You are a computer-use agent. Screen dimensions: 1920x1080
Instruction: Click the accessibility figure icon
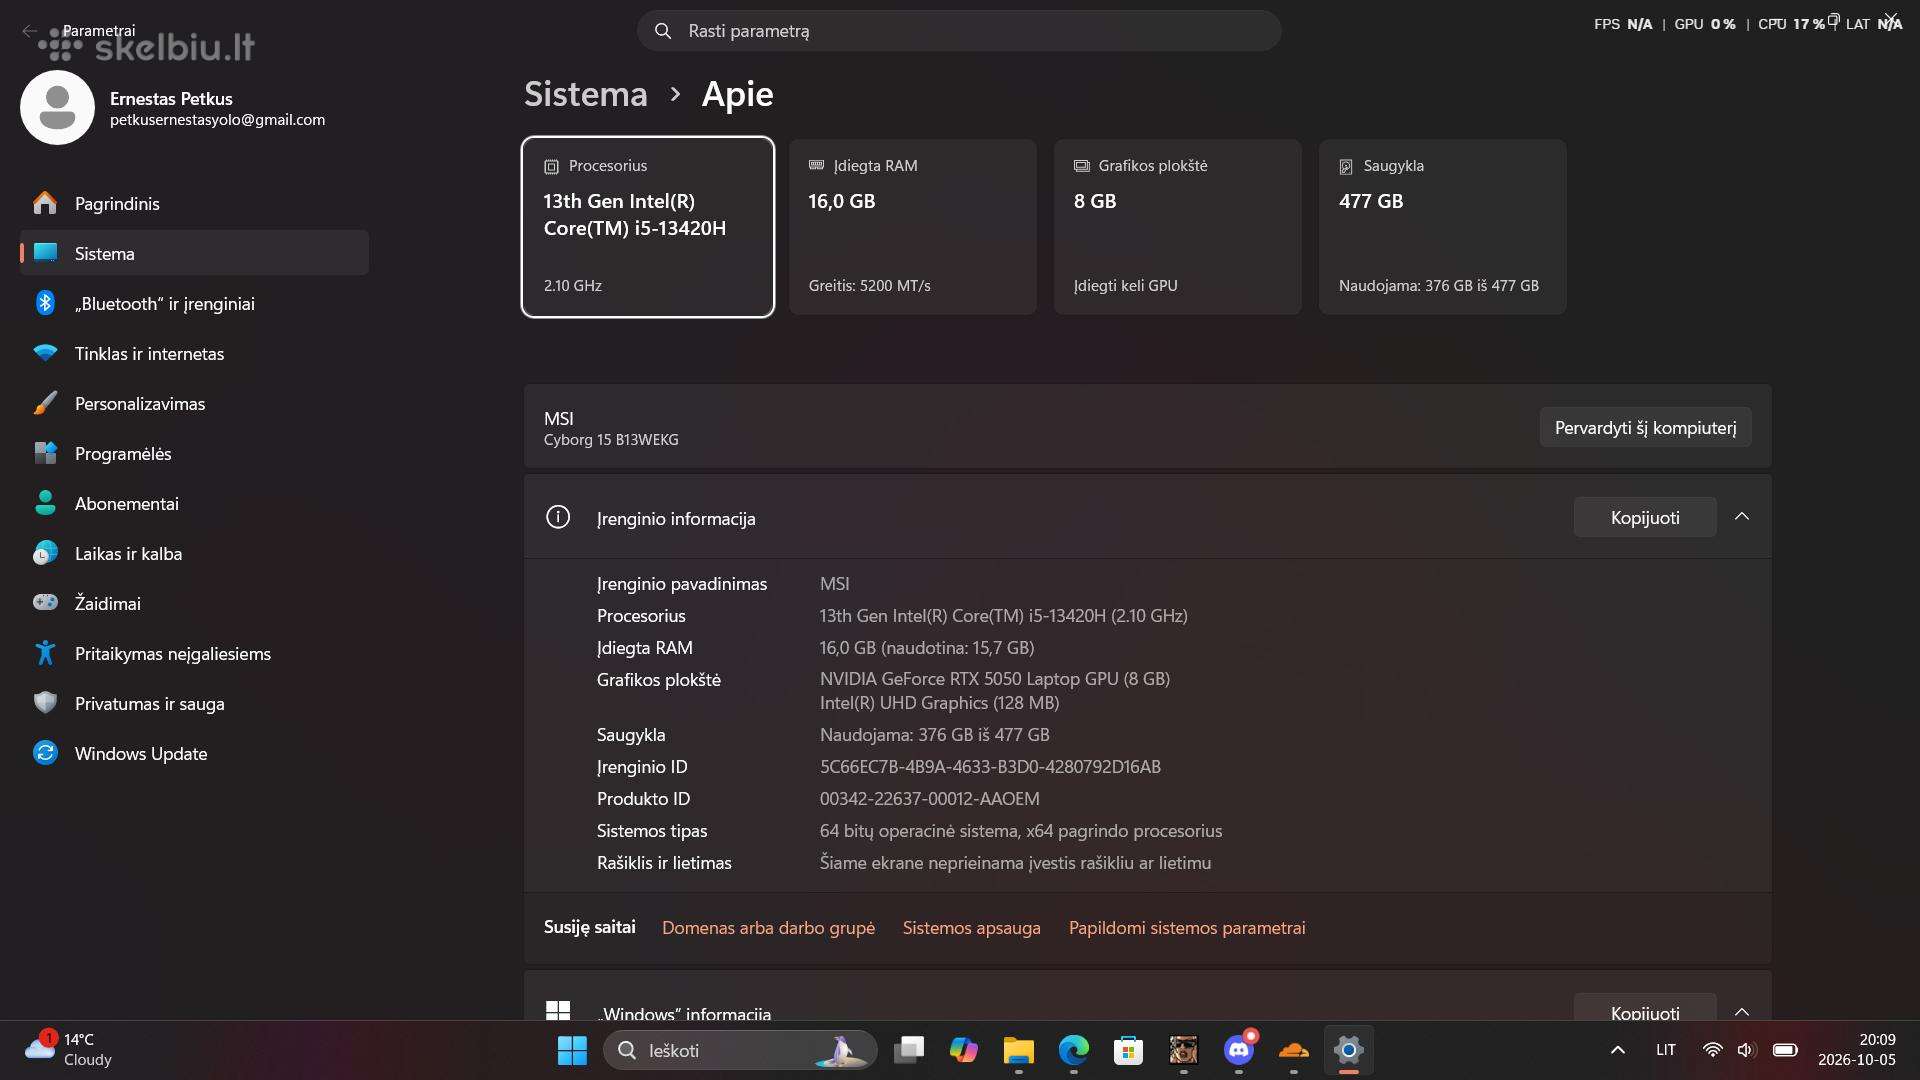[45, 653]
